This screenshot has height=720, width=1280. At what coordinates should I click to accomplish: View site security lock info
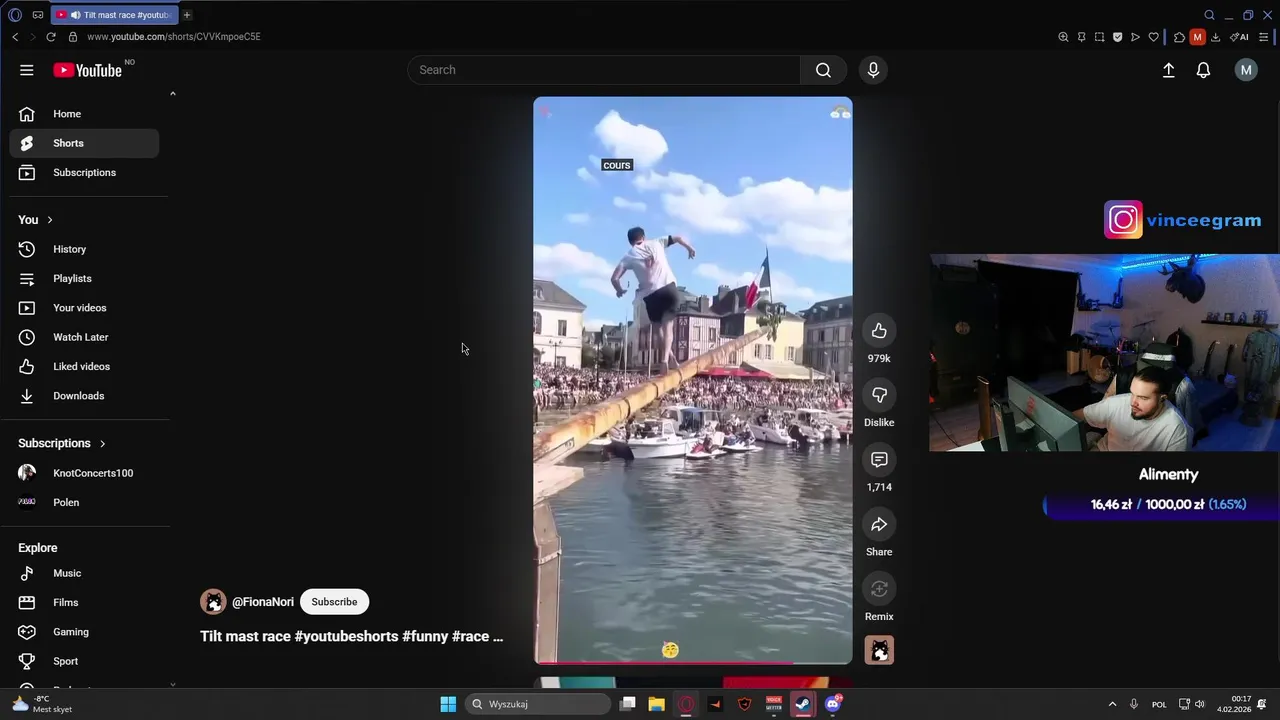pyautogui.click(x=72, y=37)
